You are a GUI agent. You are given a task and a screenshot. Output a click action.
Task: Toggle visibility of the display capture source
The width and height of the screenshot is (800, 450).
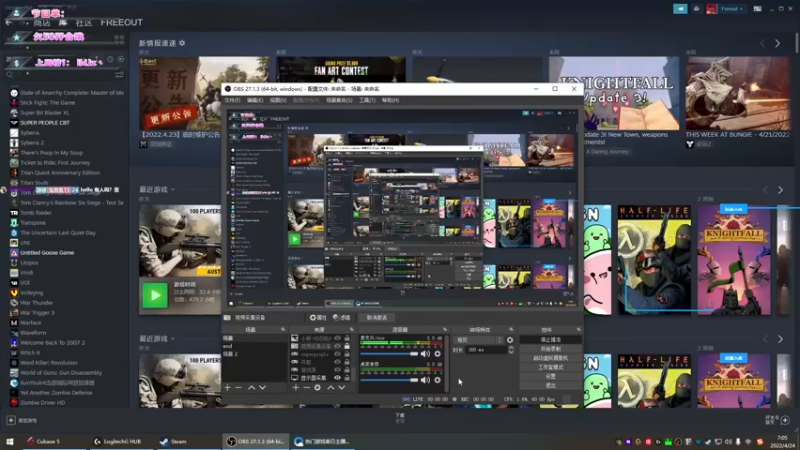coord(337,378)
